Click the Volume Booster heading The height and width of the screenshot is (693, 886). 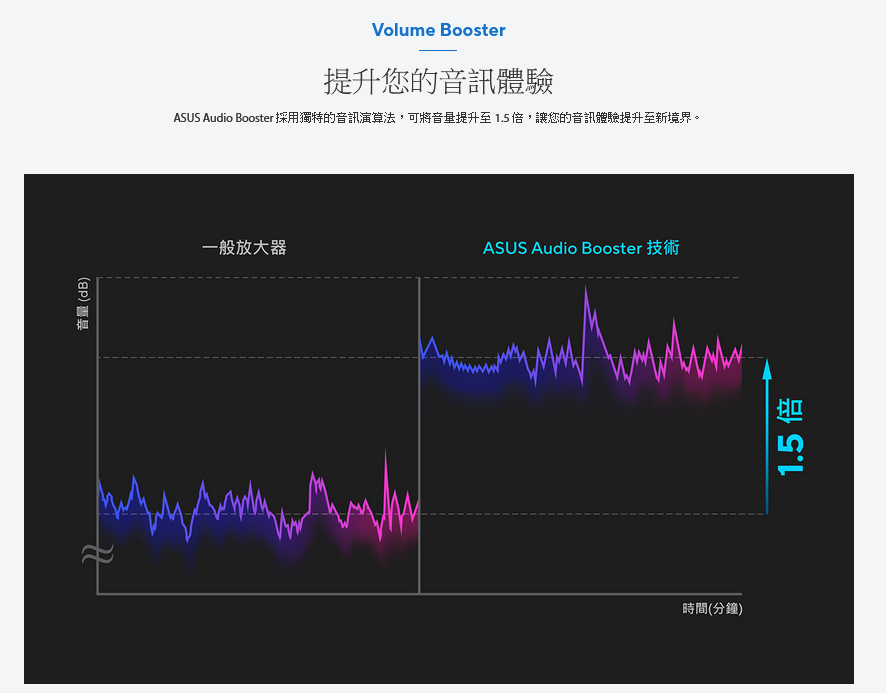[438, 30]
